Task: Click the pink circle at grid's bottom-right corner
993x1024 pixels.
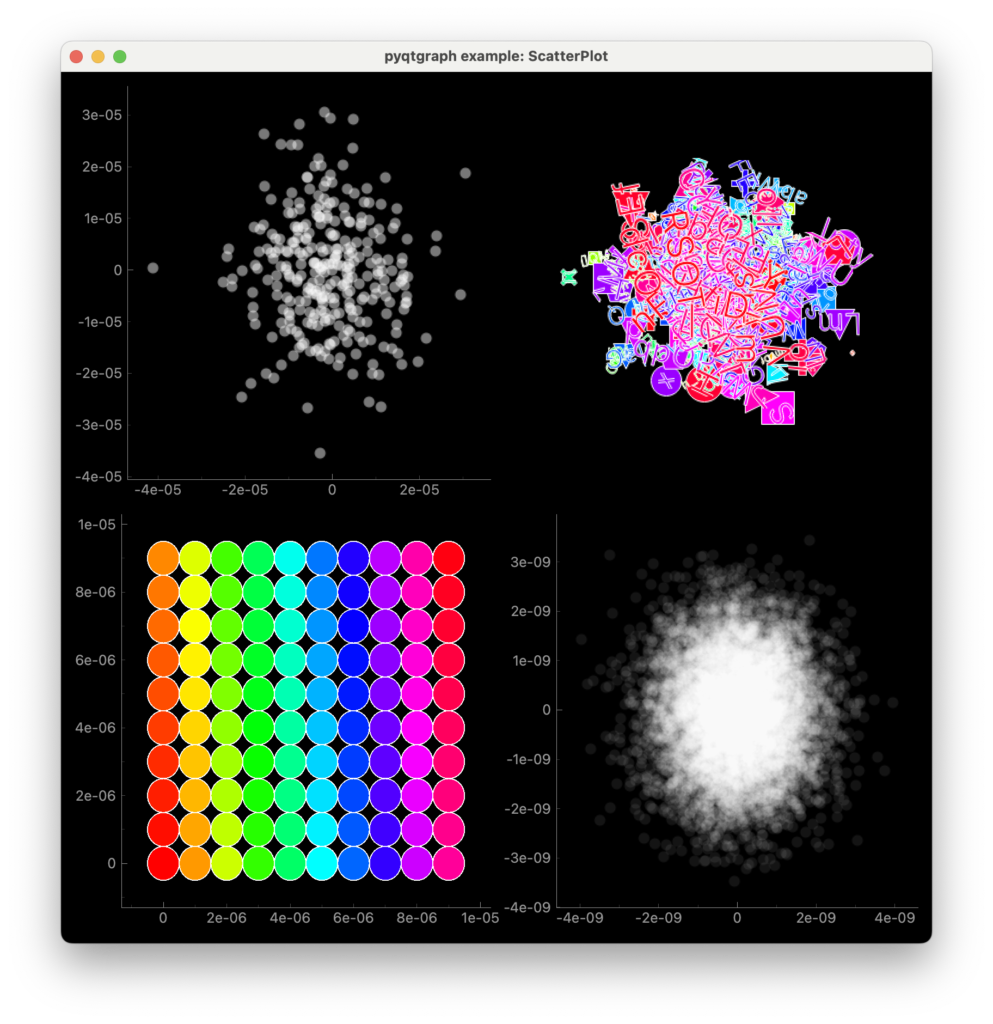Action: click(x=449, y=863)
